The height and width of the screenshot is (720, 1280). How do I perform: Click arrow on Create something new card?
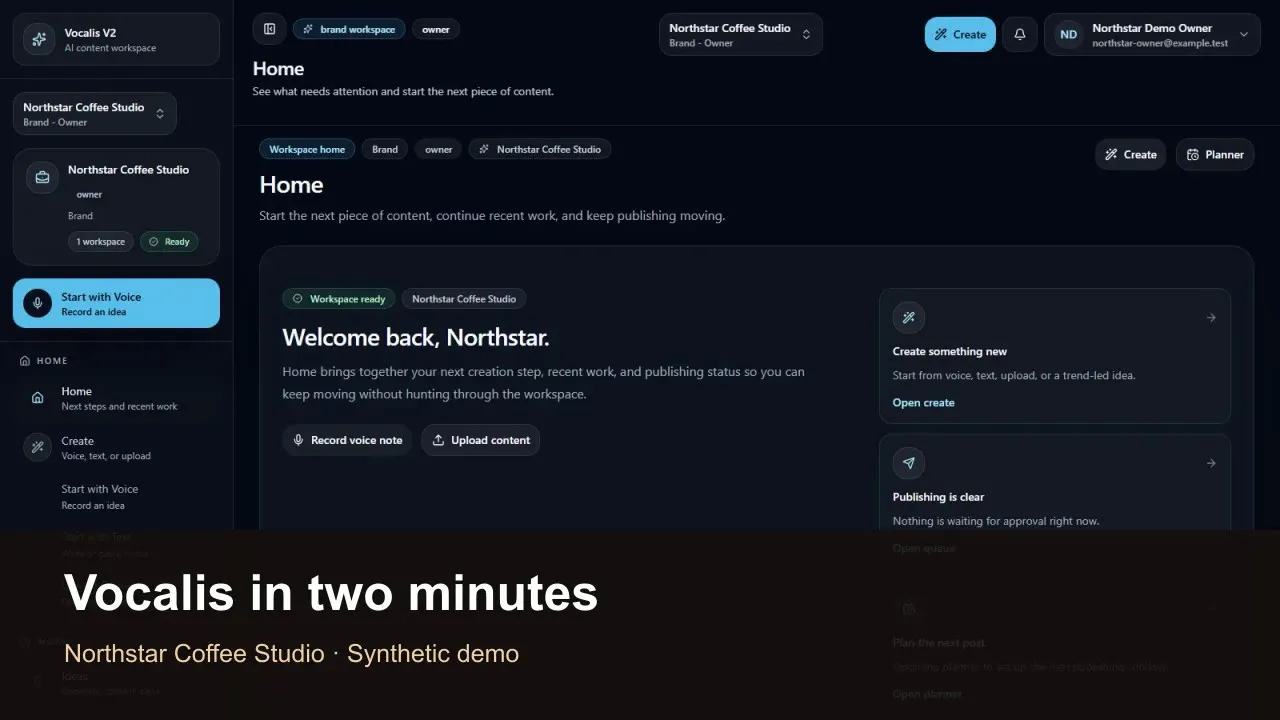(x=1211, y=318)
